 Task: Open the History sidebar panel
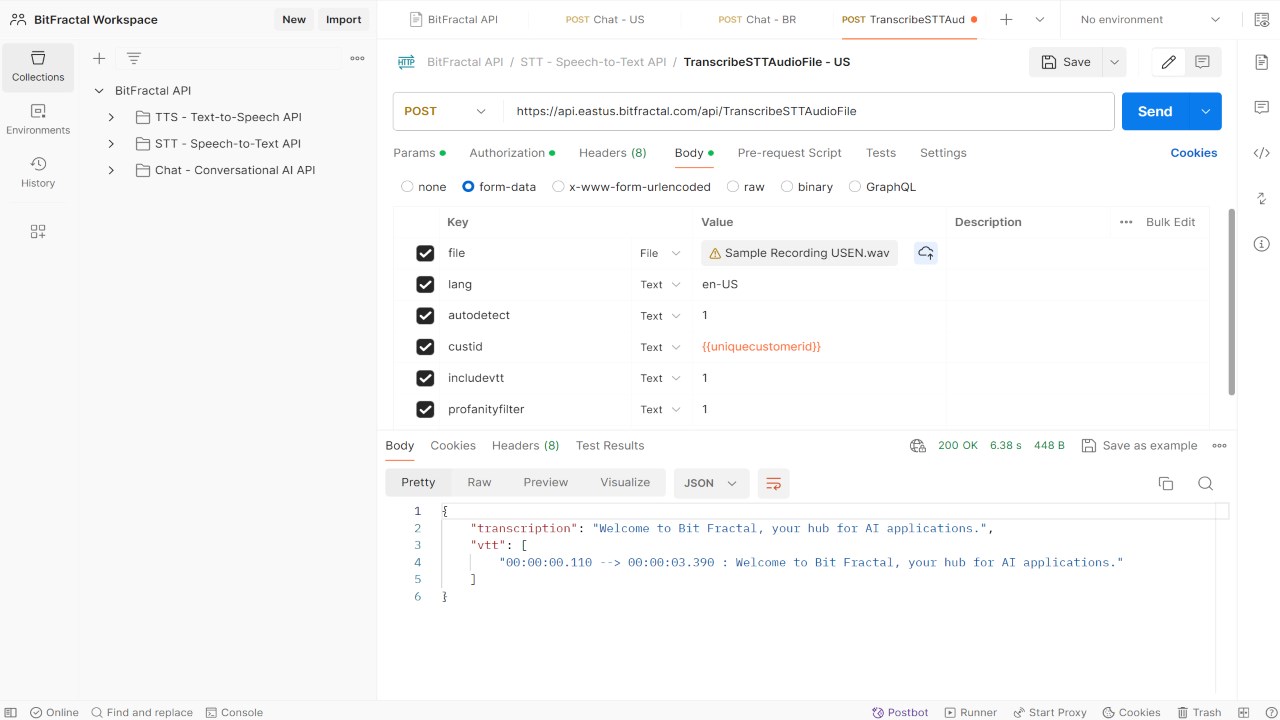coord(38,173)
